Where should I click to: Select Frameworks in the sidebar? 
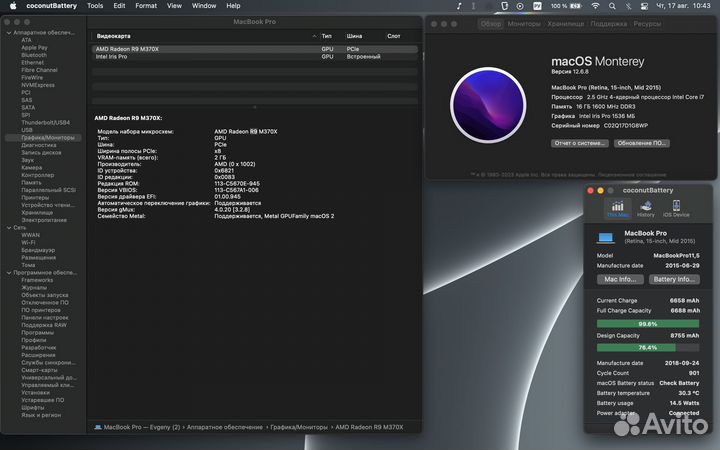pos(37,280)
